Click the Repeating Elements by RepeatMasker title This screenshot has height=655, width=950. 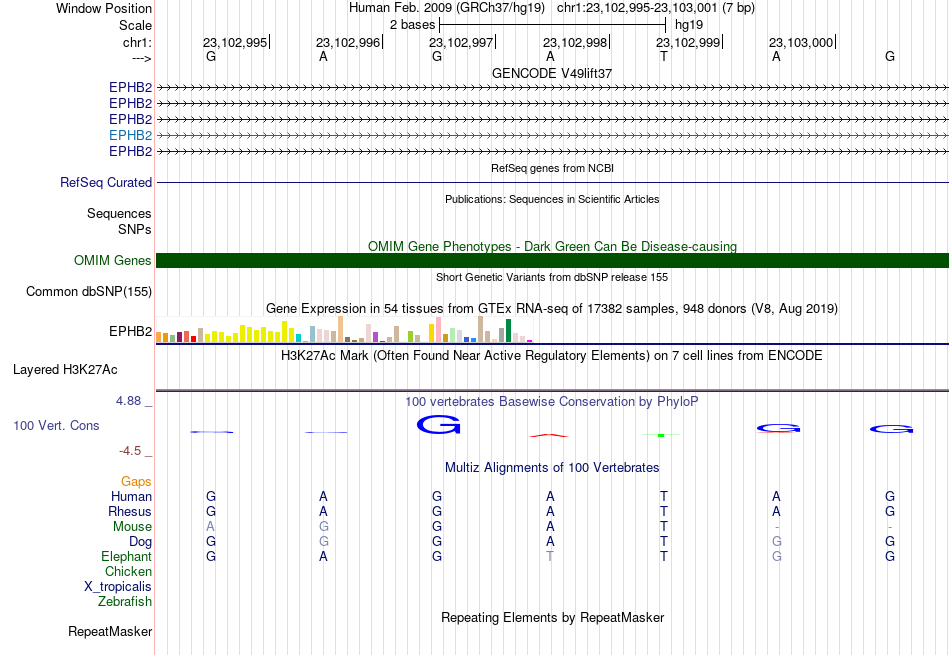point(552,617)
